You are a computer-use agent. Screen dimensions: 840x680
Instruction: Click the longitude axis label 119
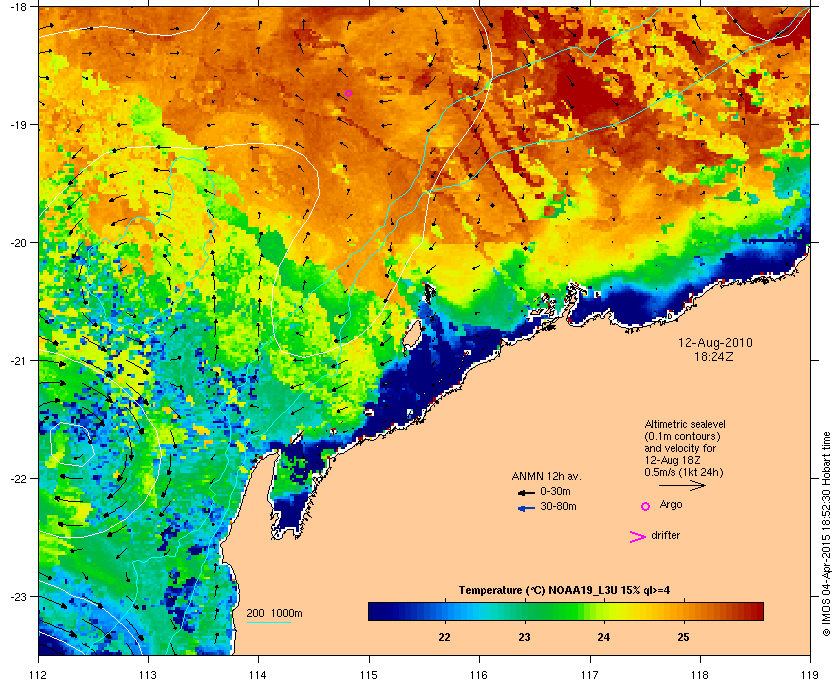(x=810, y=675)
